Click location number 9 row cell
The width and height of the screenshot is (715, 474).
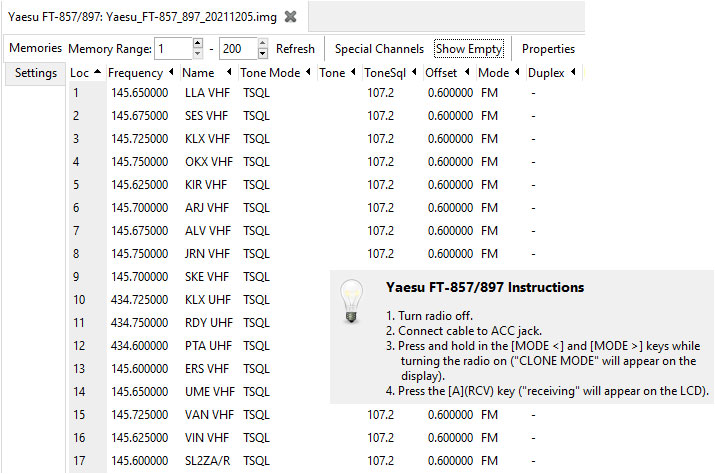click(76, 276)
